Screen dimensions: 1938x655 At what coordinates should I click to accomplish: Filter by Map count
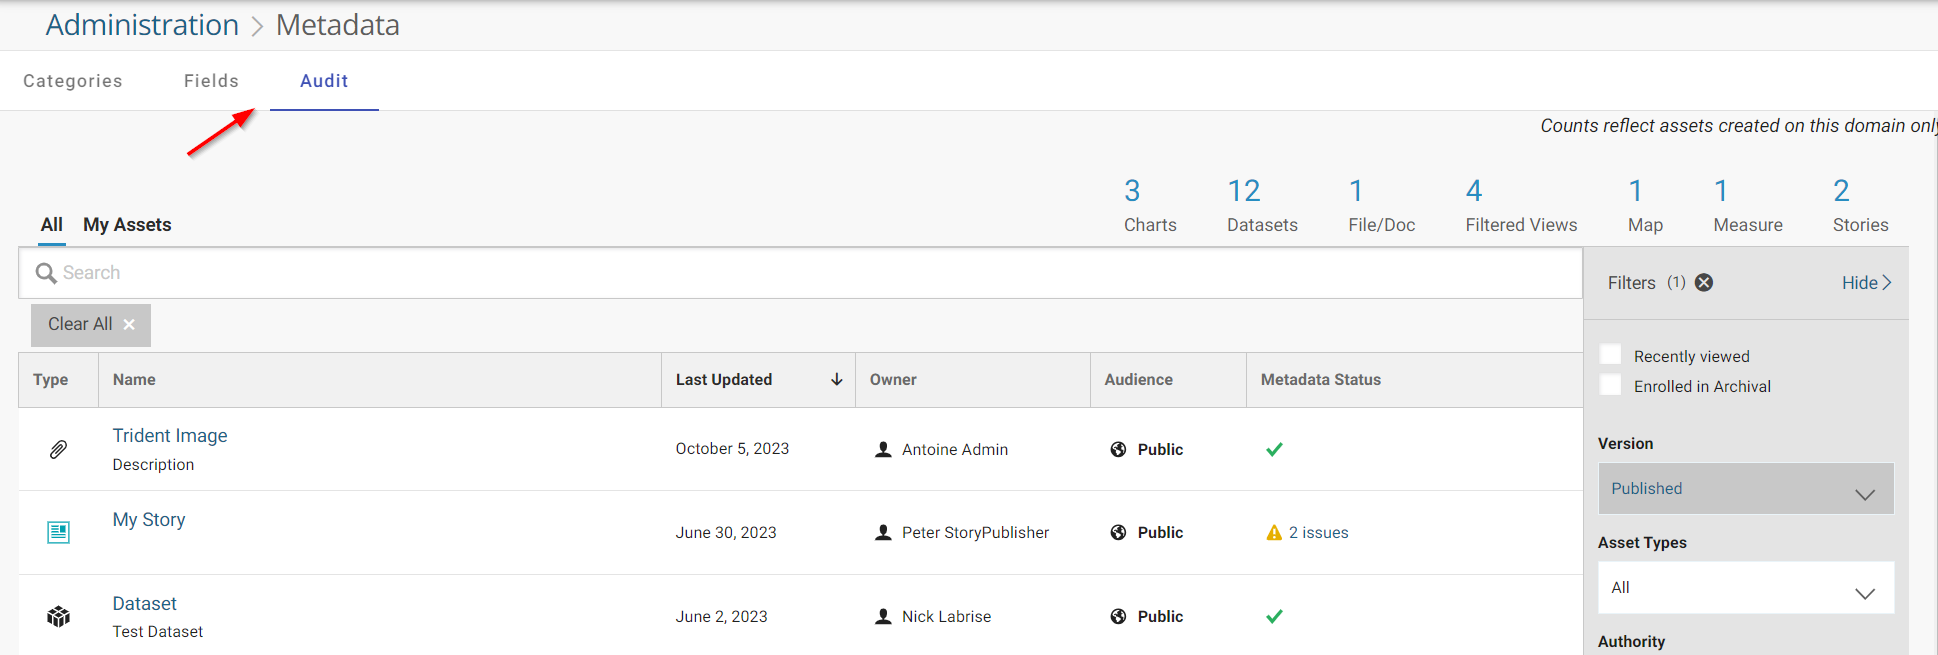coord(1645,206)
